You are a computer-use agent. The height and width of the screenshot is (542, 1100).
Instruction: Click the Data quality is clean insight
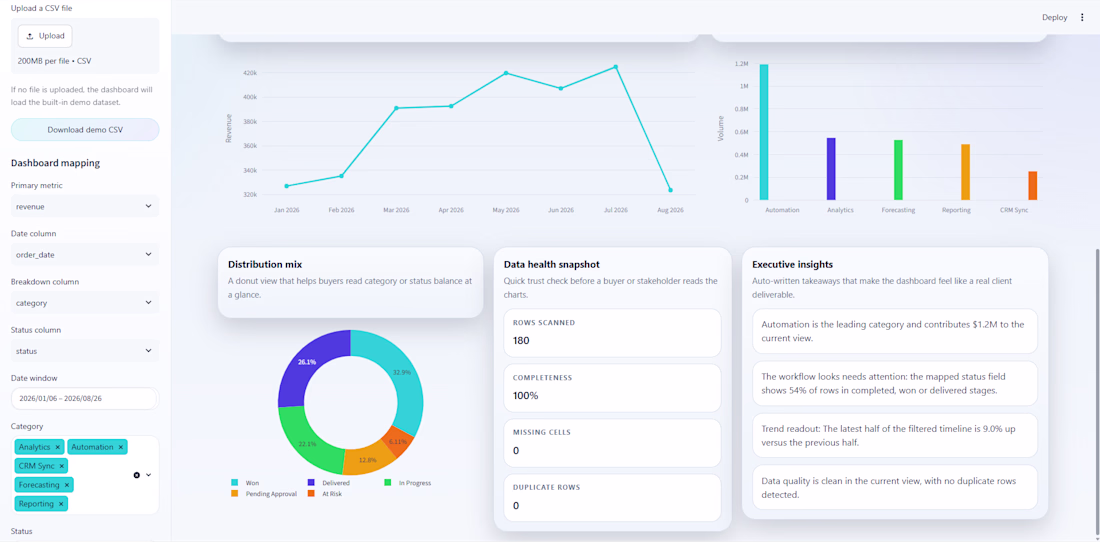tap(894, 487)
